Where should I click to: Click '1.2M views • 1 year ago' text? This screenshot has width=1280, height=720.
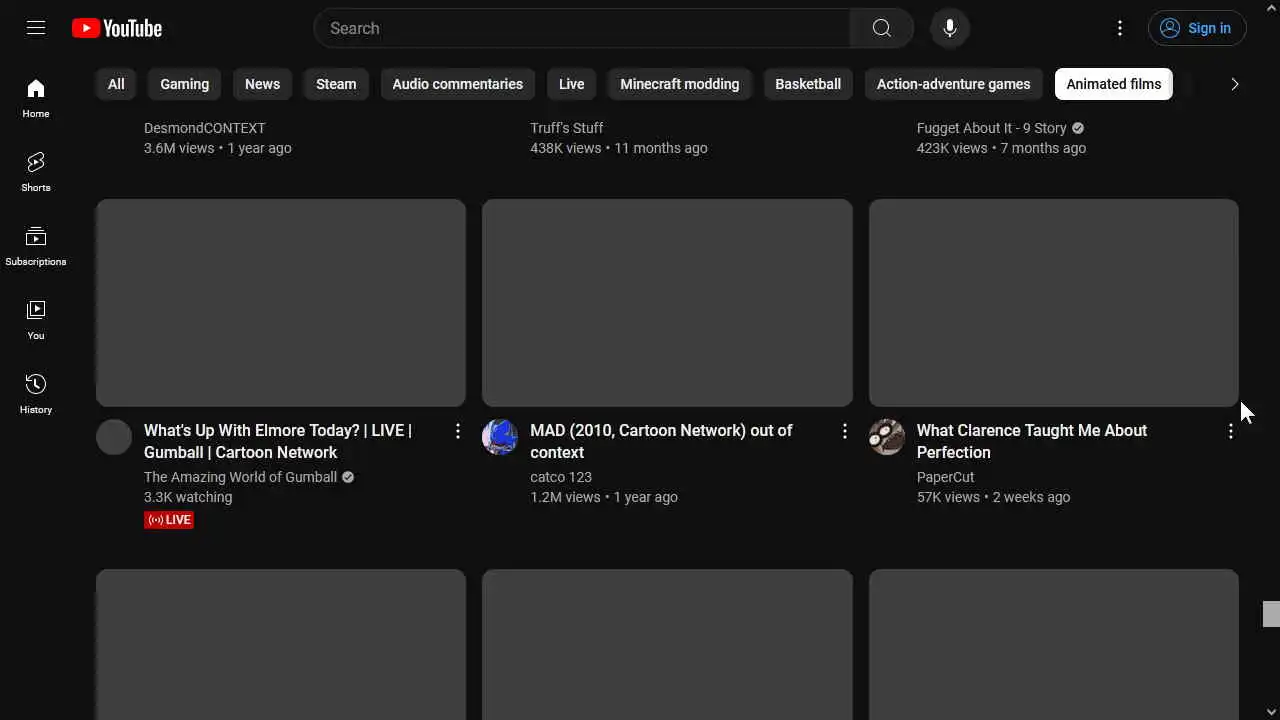coord(604,497)
